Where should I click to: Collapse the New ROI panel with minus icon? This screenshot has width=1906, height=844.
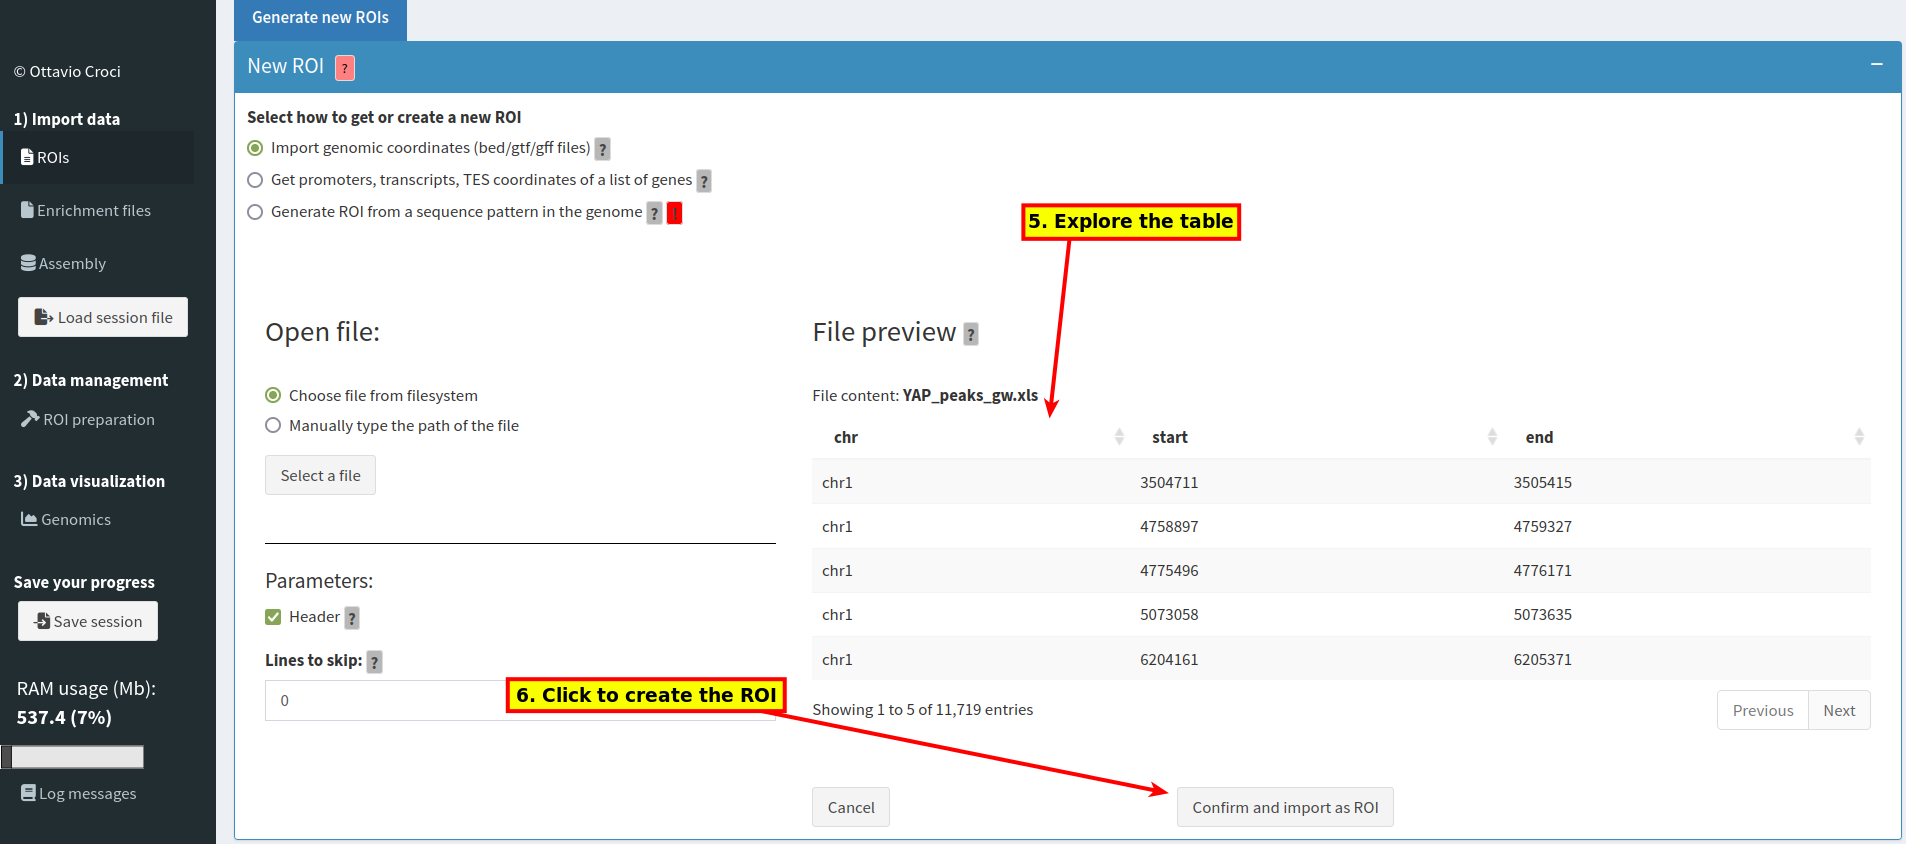pyautogui.click(x=1877, y=65)
